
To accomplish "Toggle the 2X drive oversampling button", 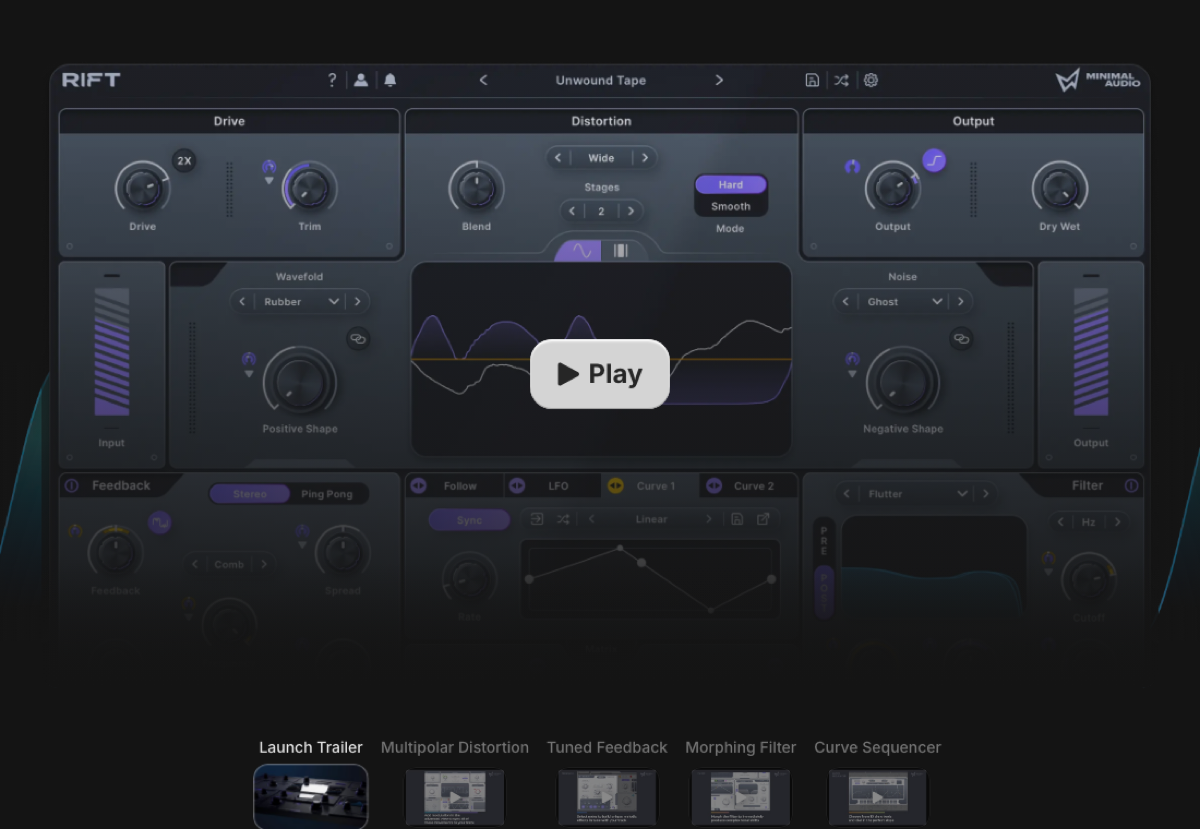I will tap(184, 160).
